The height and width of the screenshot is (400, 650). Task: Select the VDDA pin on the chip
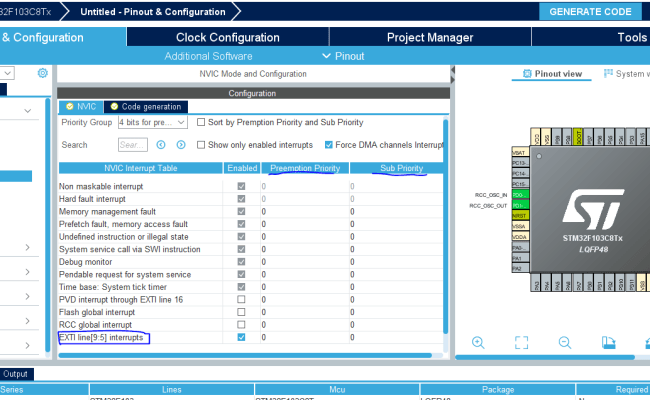[520, 237]
